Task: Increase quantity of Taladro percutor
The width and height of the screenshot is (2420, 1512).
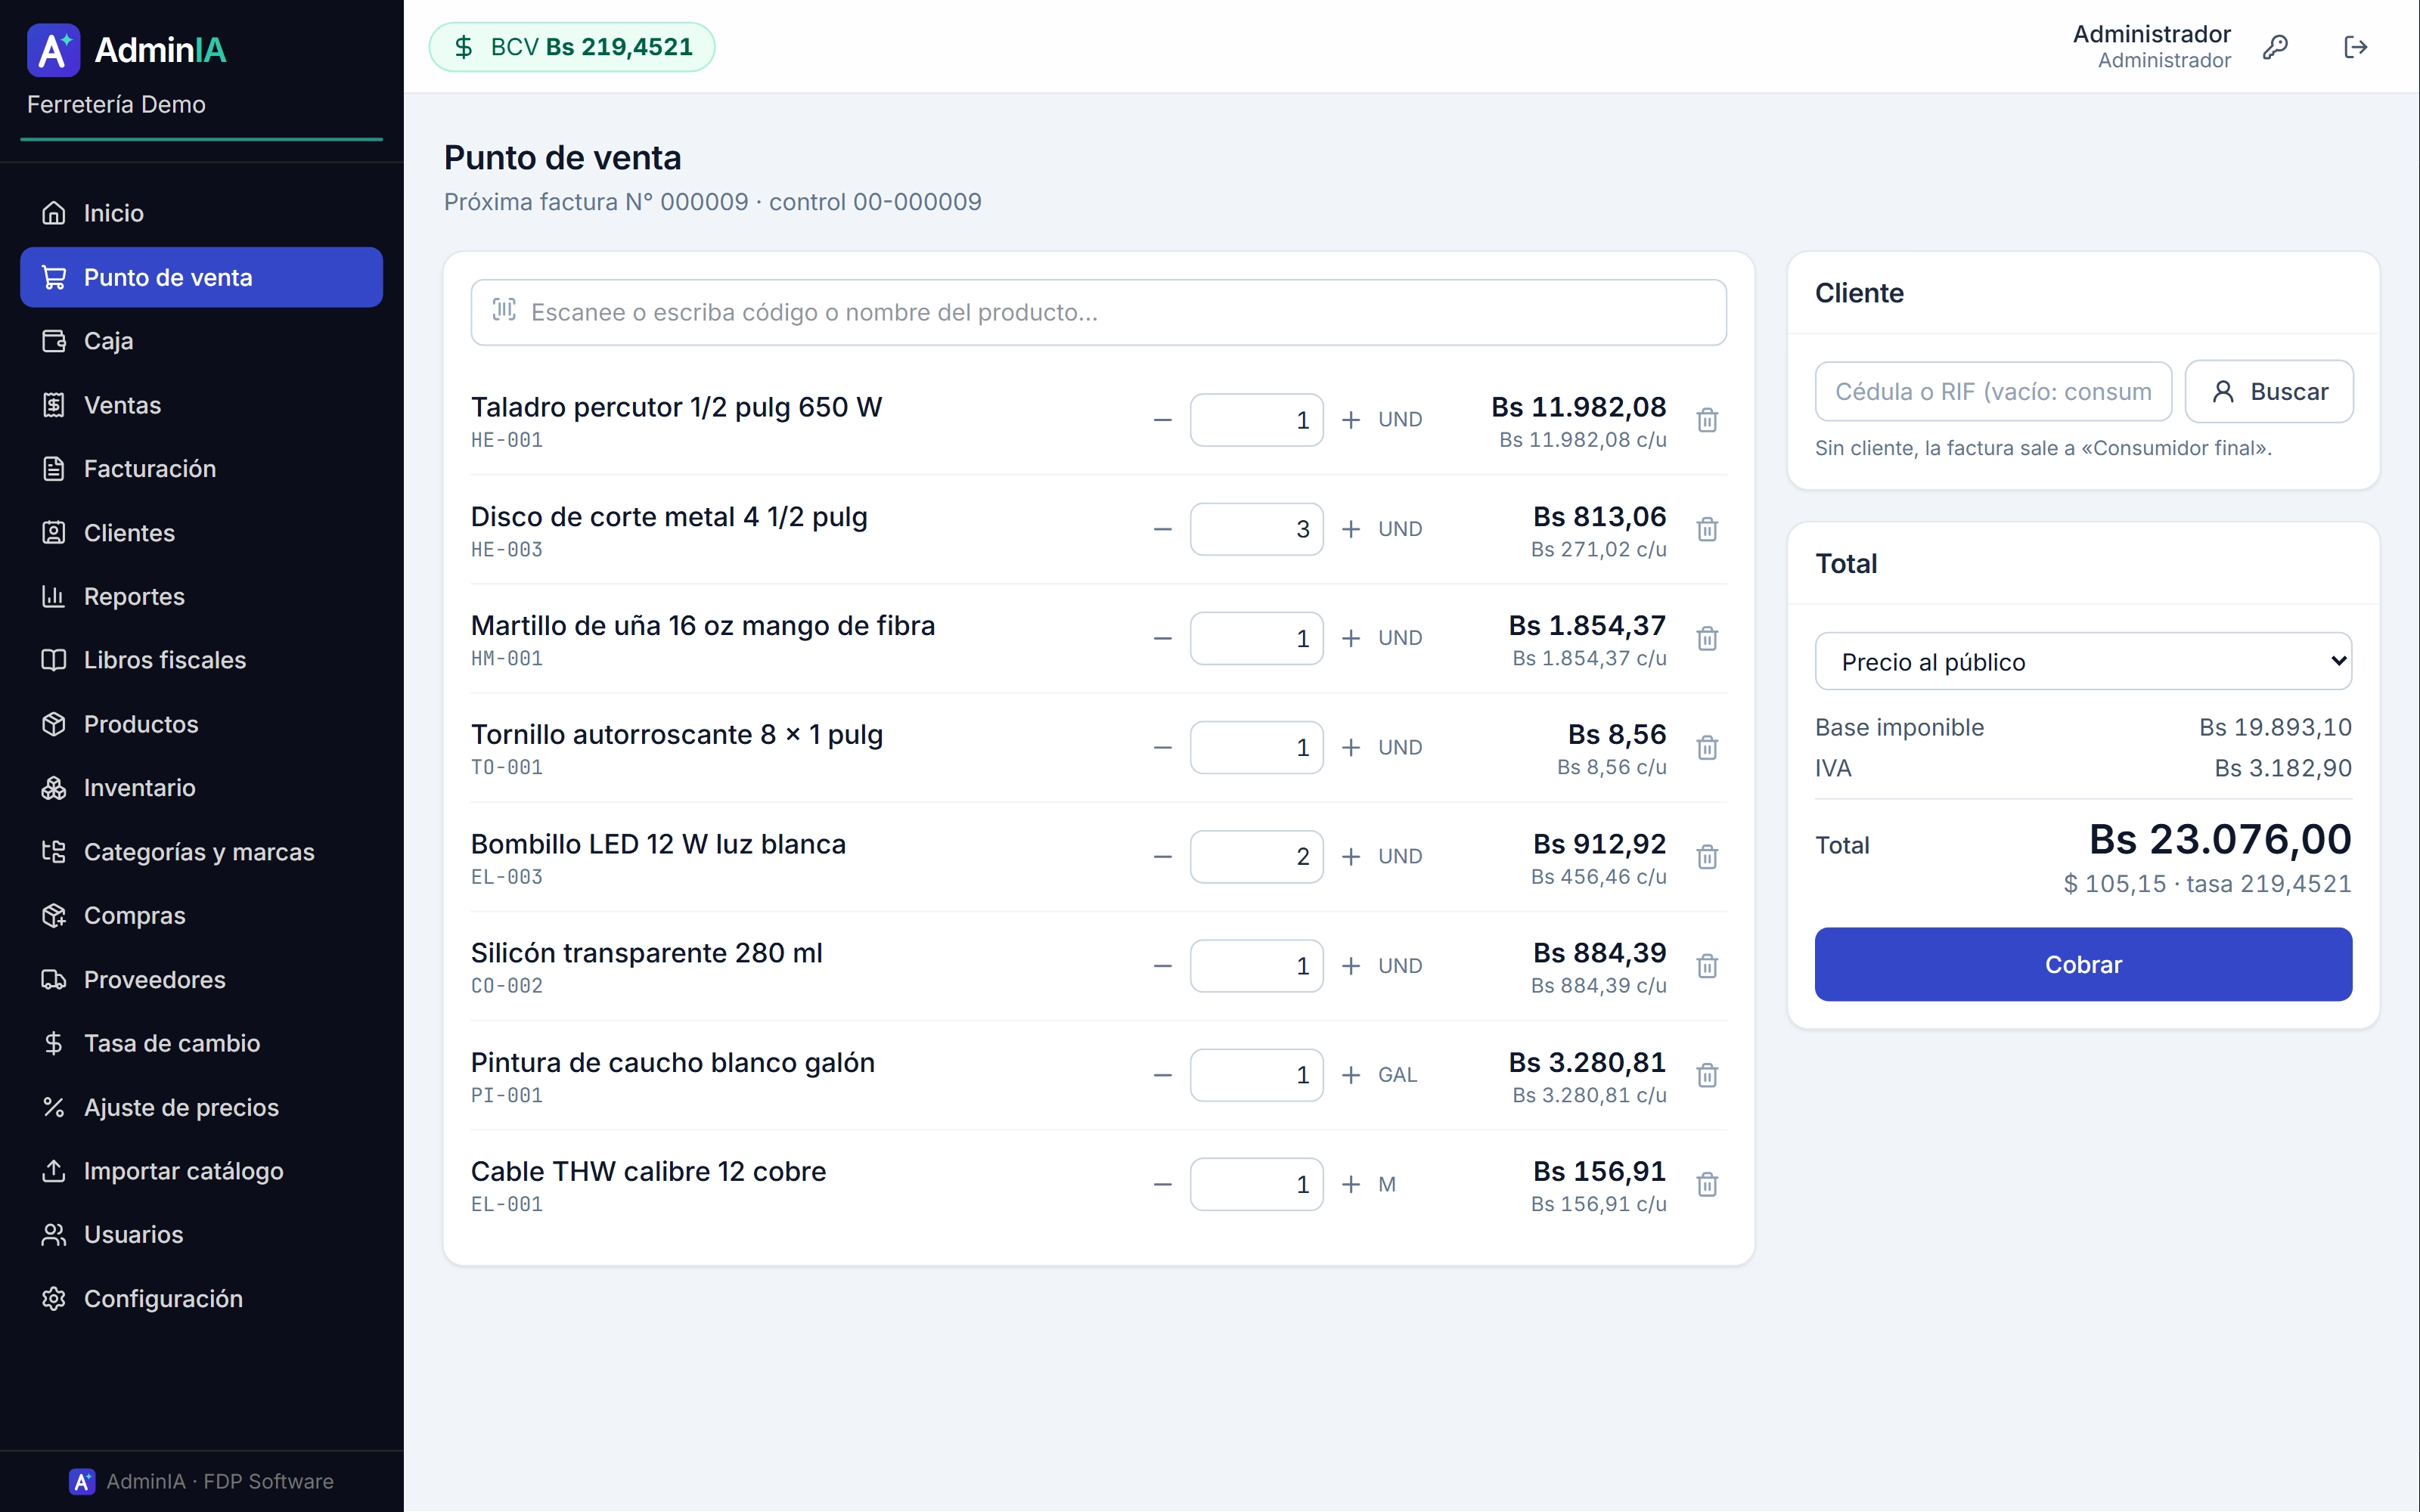Action: coord(1351,420)
